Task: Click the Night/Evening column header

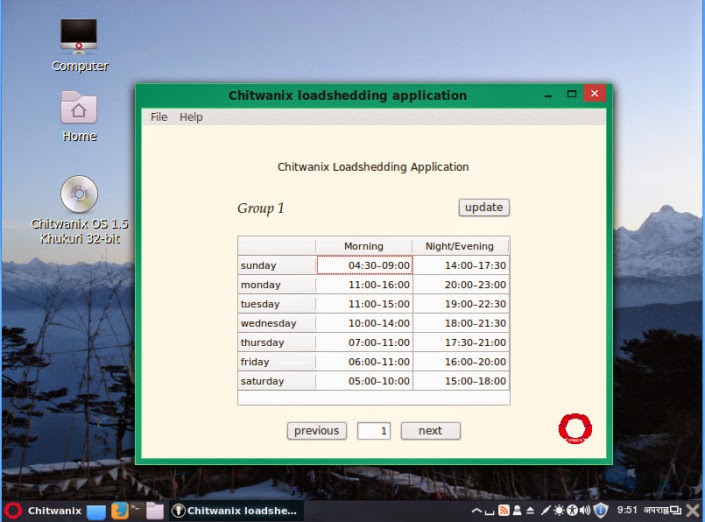Action: pyautogui.click(x=460, y=246)
